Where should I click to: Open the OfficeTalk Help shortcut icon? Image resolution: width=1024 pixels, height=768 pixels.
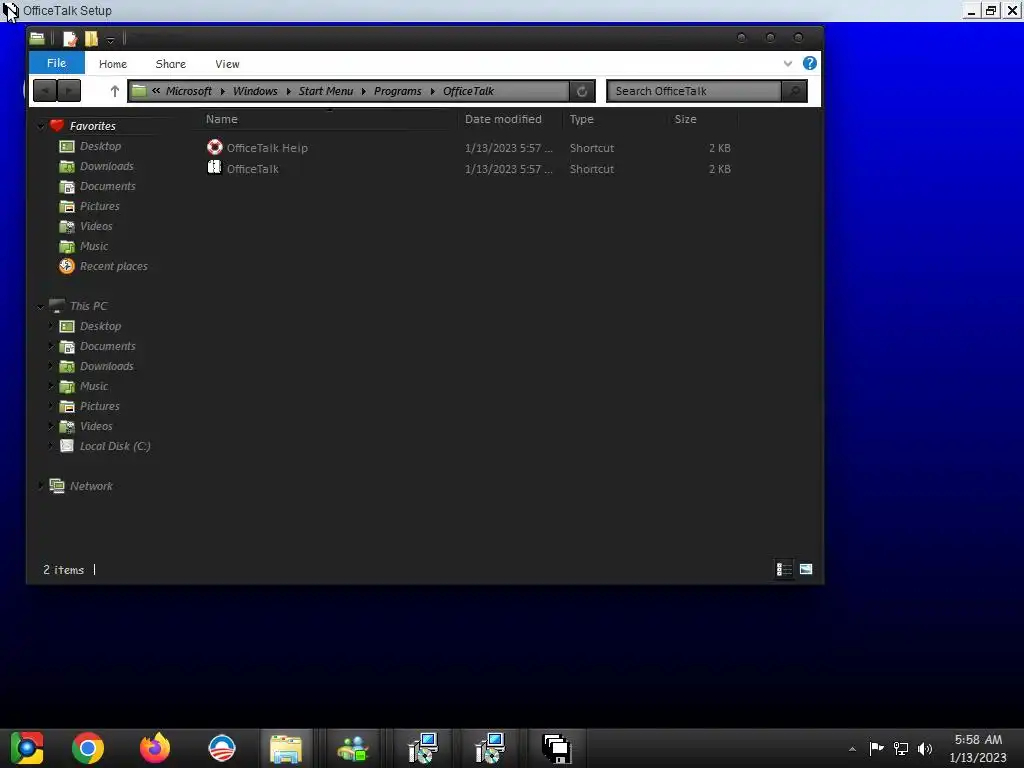tap(214, 147)
